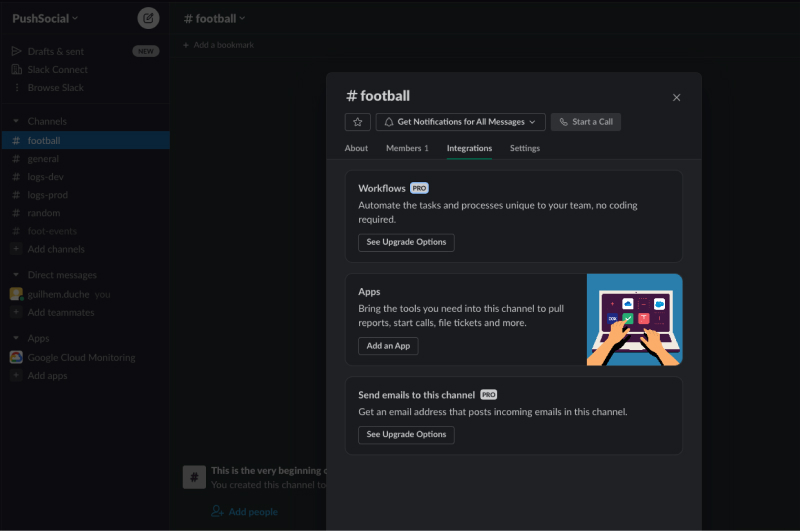The height and width of the screenshot is (531, 800).
Task: Click the hash icon beside logs-prod
Action: coord(16,195)
